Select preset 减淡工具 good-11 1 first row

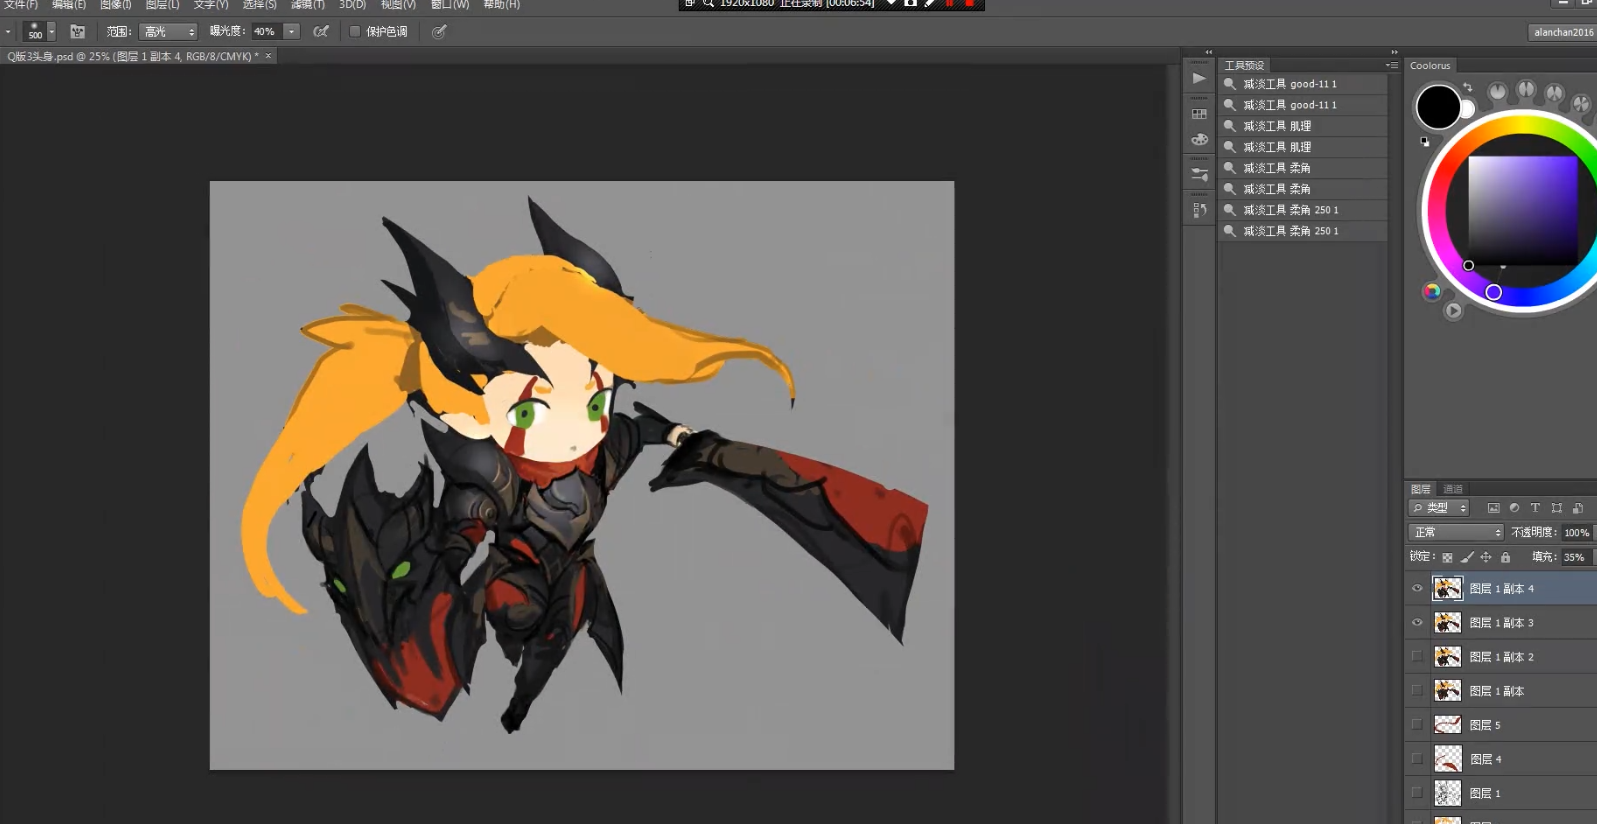1303,84
